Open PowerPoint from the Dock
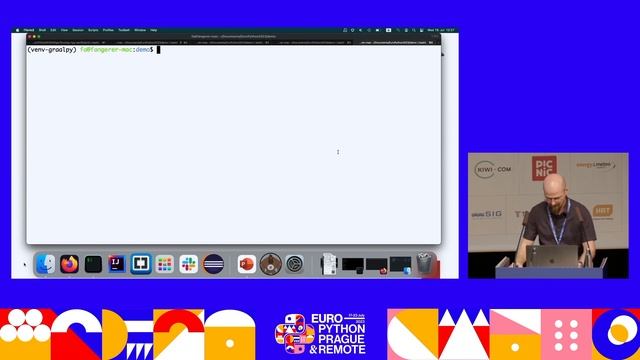 pyautogui.click(x=247, y=264)
